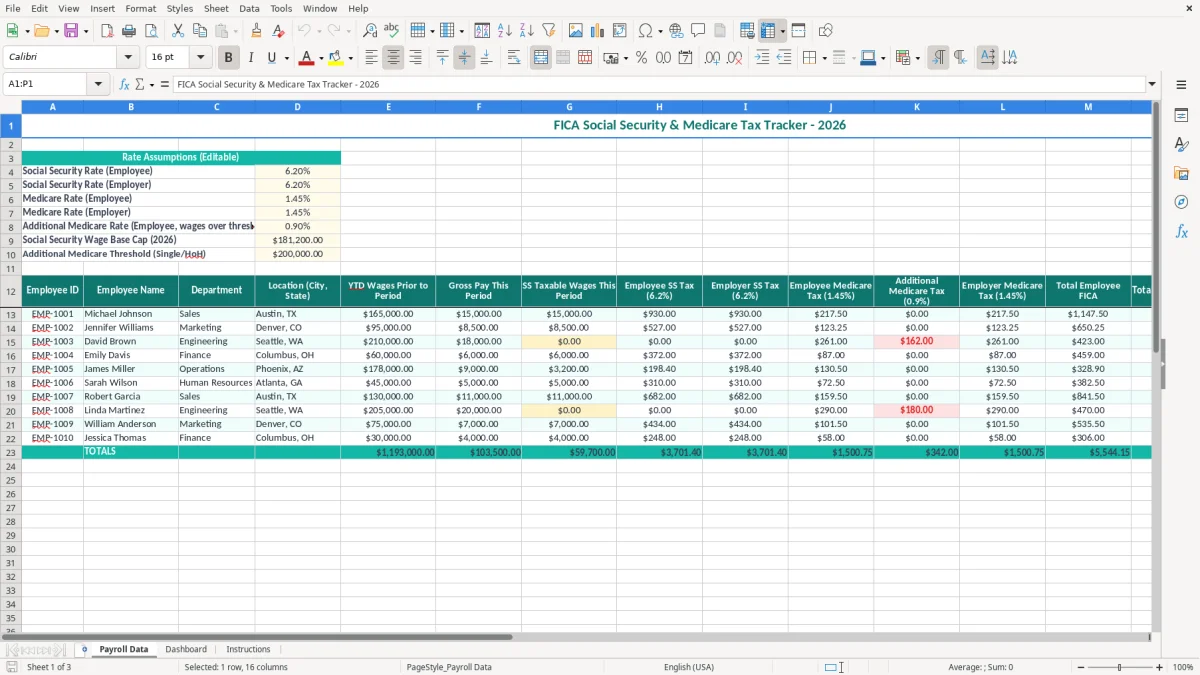The width and height of the screenshot is (1200, 675).
Task: Click Add Decimal Place icon
Action: [712, 58]
